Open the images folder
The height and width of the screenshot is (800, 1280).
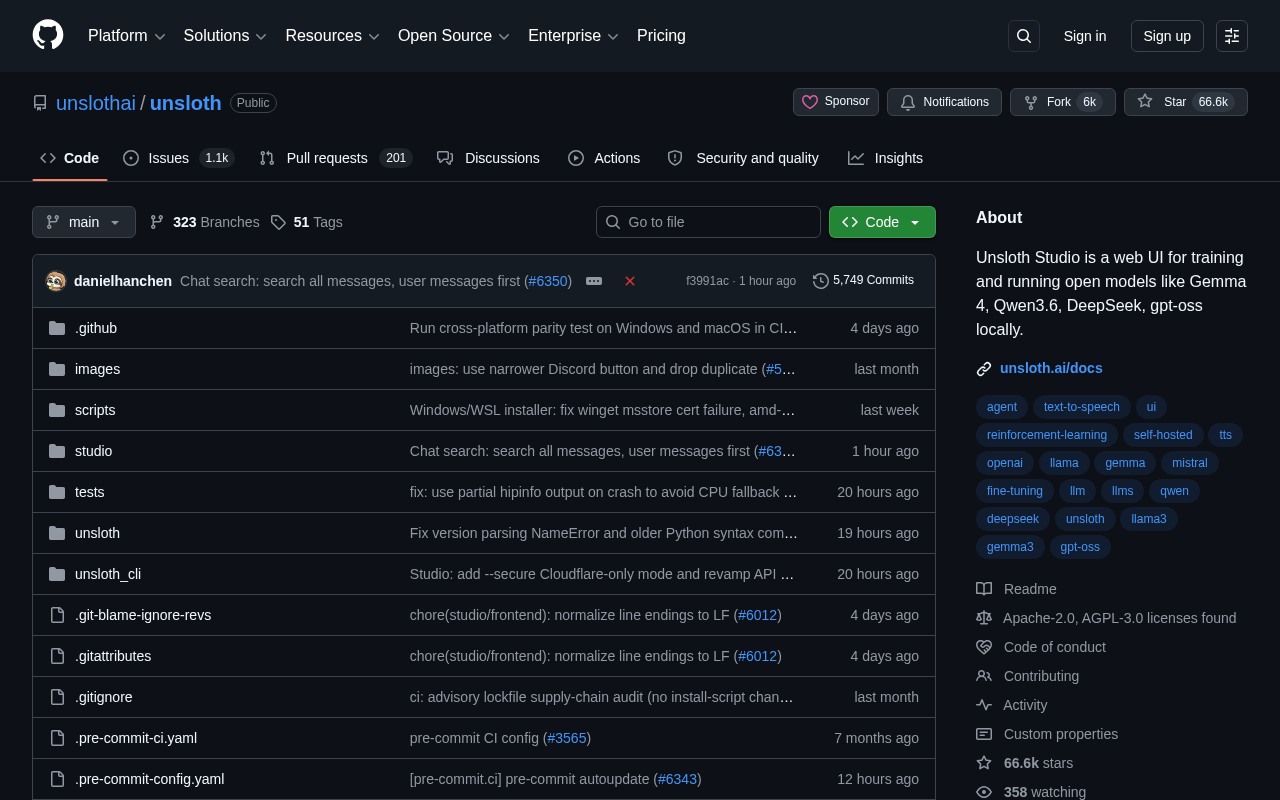(x=97, y=369)
